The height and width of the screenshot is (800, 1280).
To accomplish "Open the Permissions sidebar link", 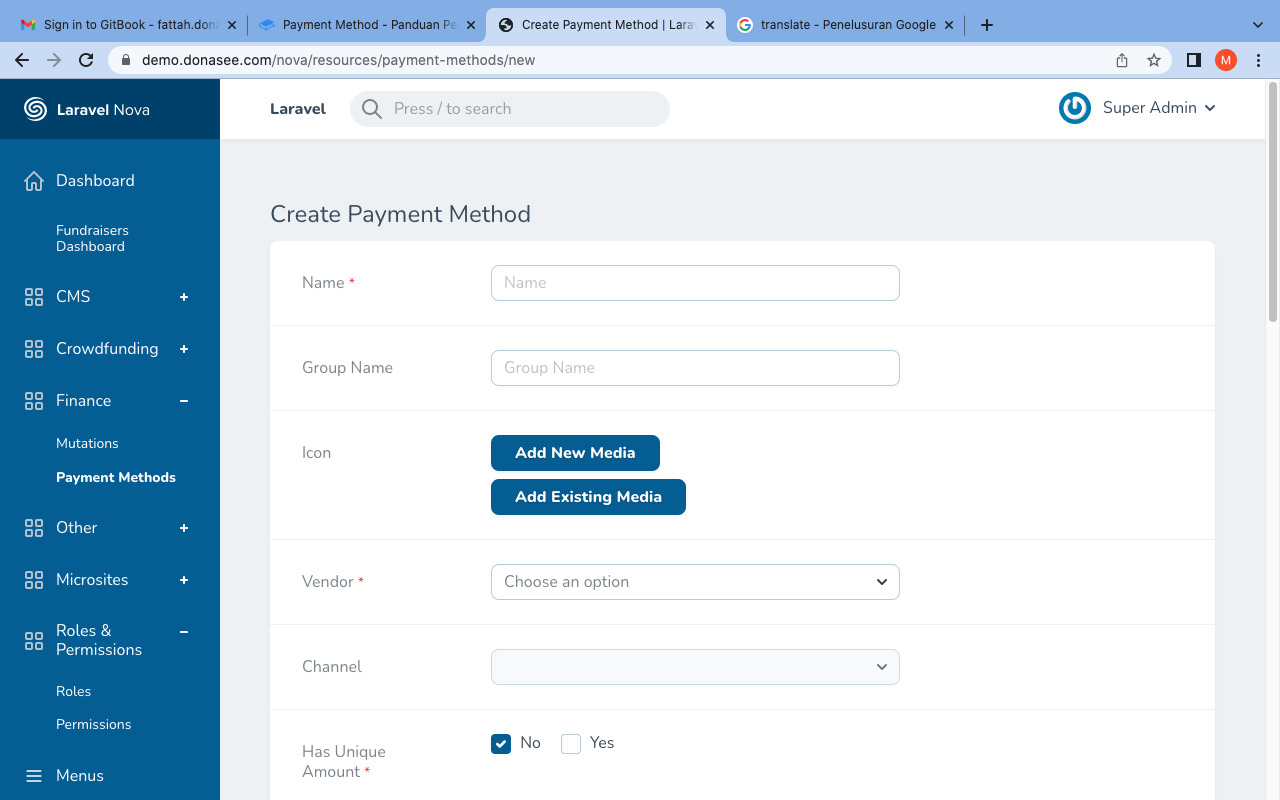I will [x=93, y=723].
